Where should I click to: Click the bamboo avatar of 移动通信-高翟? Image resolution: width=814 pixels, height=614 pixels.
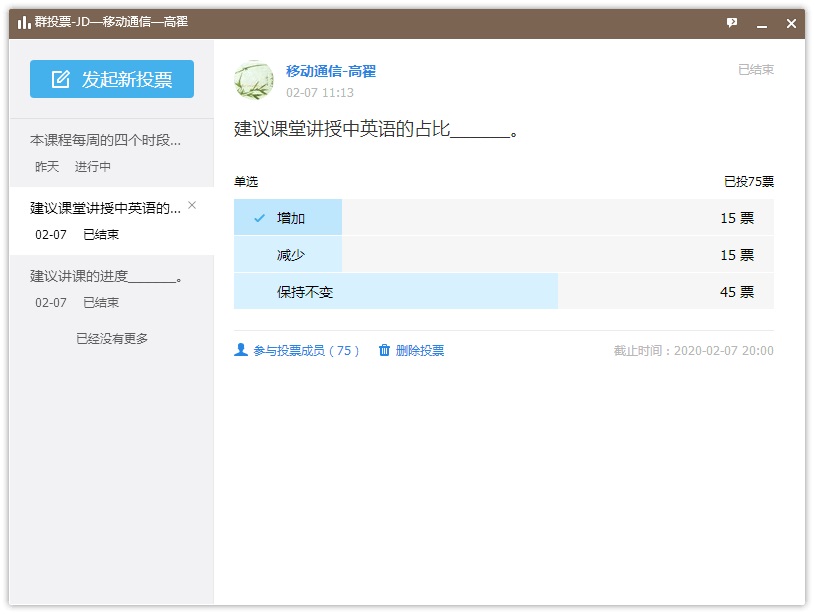[254, 80]
